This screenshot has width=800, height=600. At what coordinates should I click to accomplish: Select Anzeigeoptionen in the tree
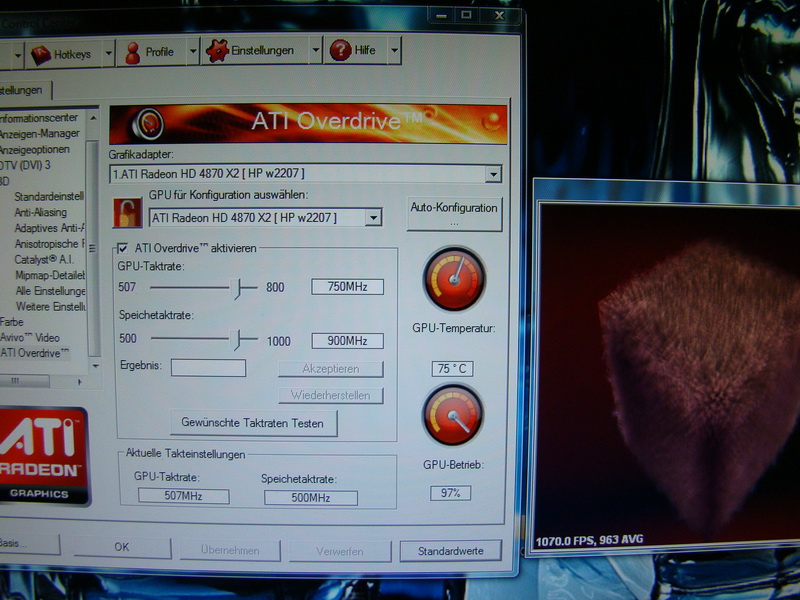[35, 149]
